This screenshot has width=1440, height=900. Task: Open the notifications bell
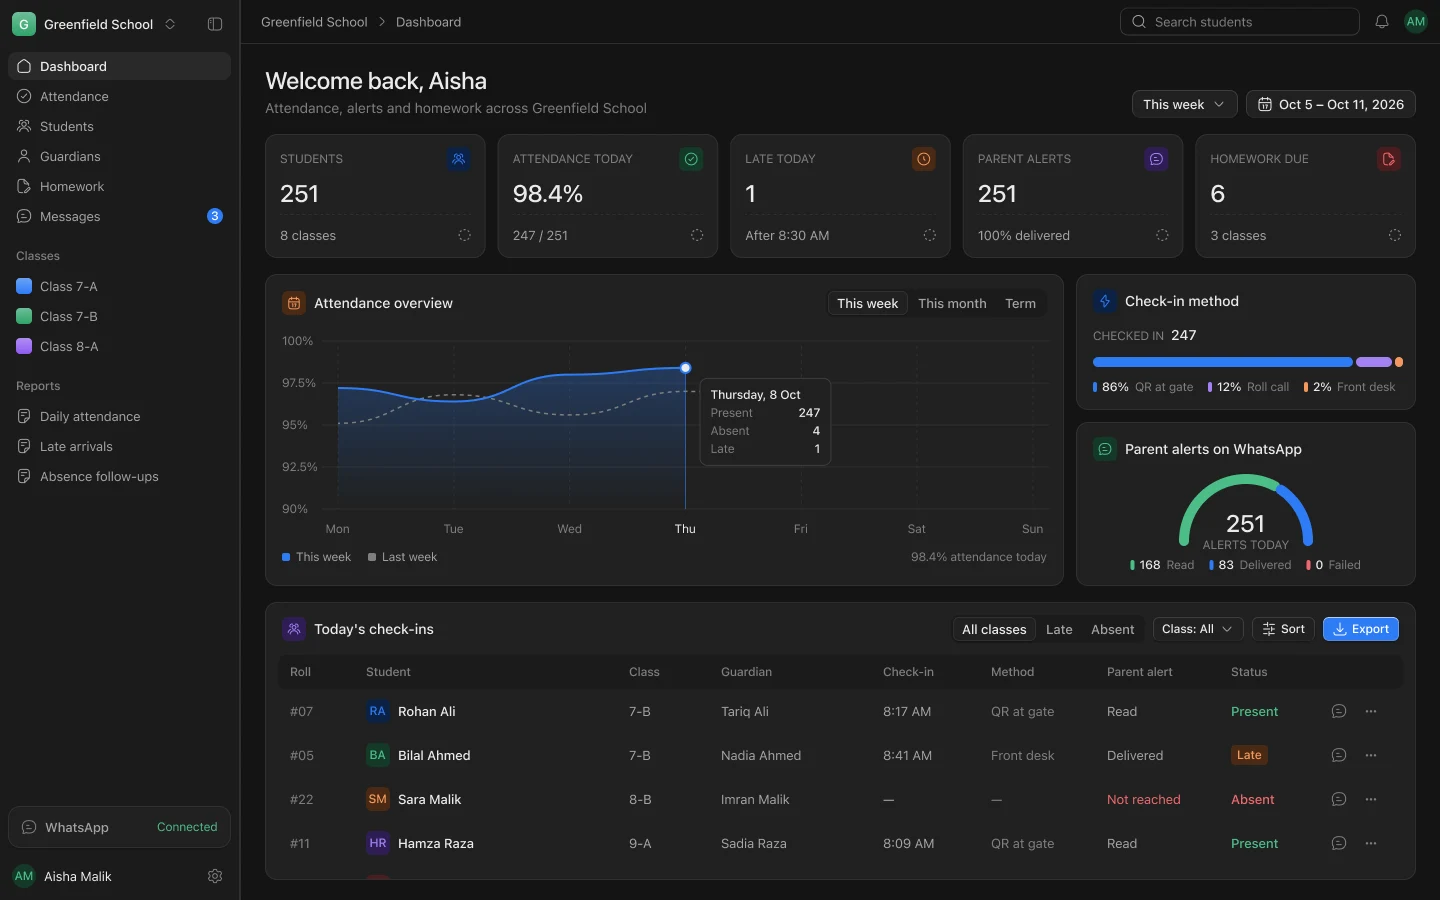click(x=1382, y=22)
